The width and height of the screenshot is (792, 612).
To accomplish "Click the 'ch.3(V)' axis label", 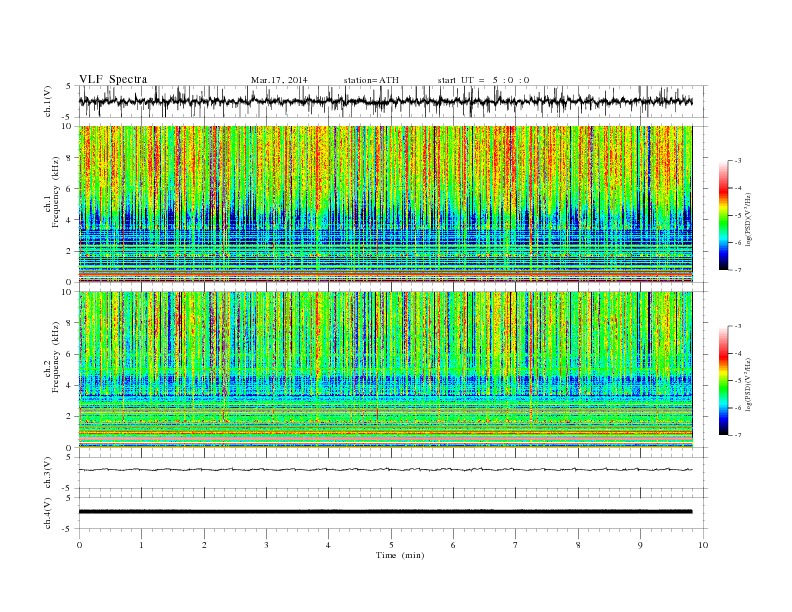I will tap(48, 474).
